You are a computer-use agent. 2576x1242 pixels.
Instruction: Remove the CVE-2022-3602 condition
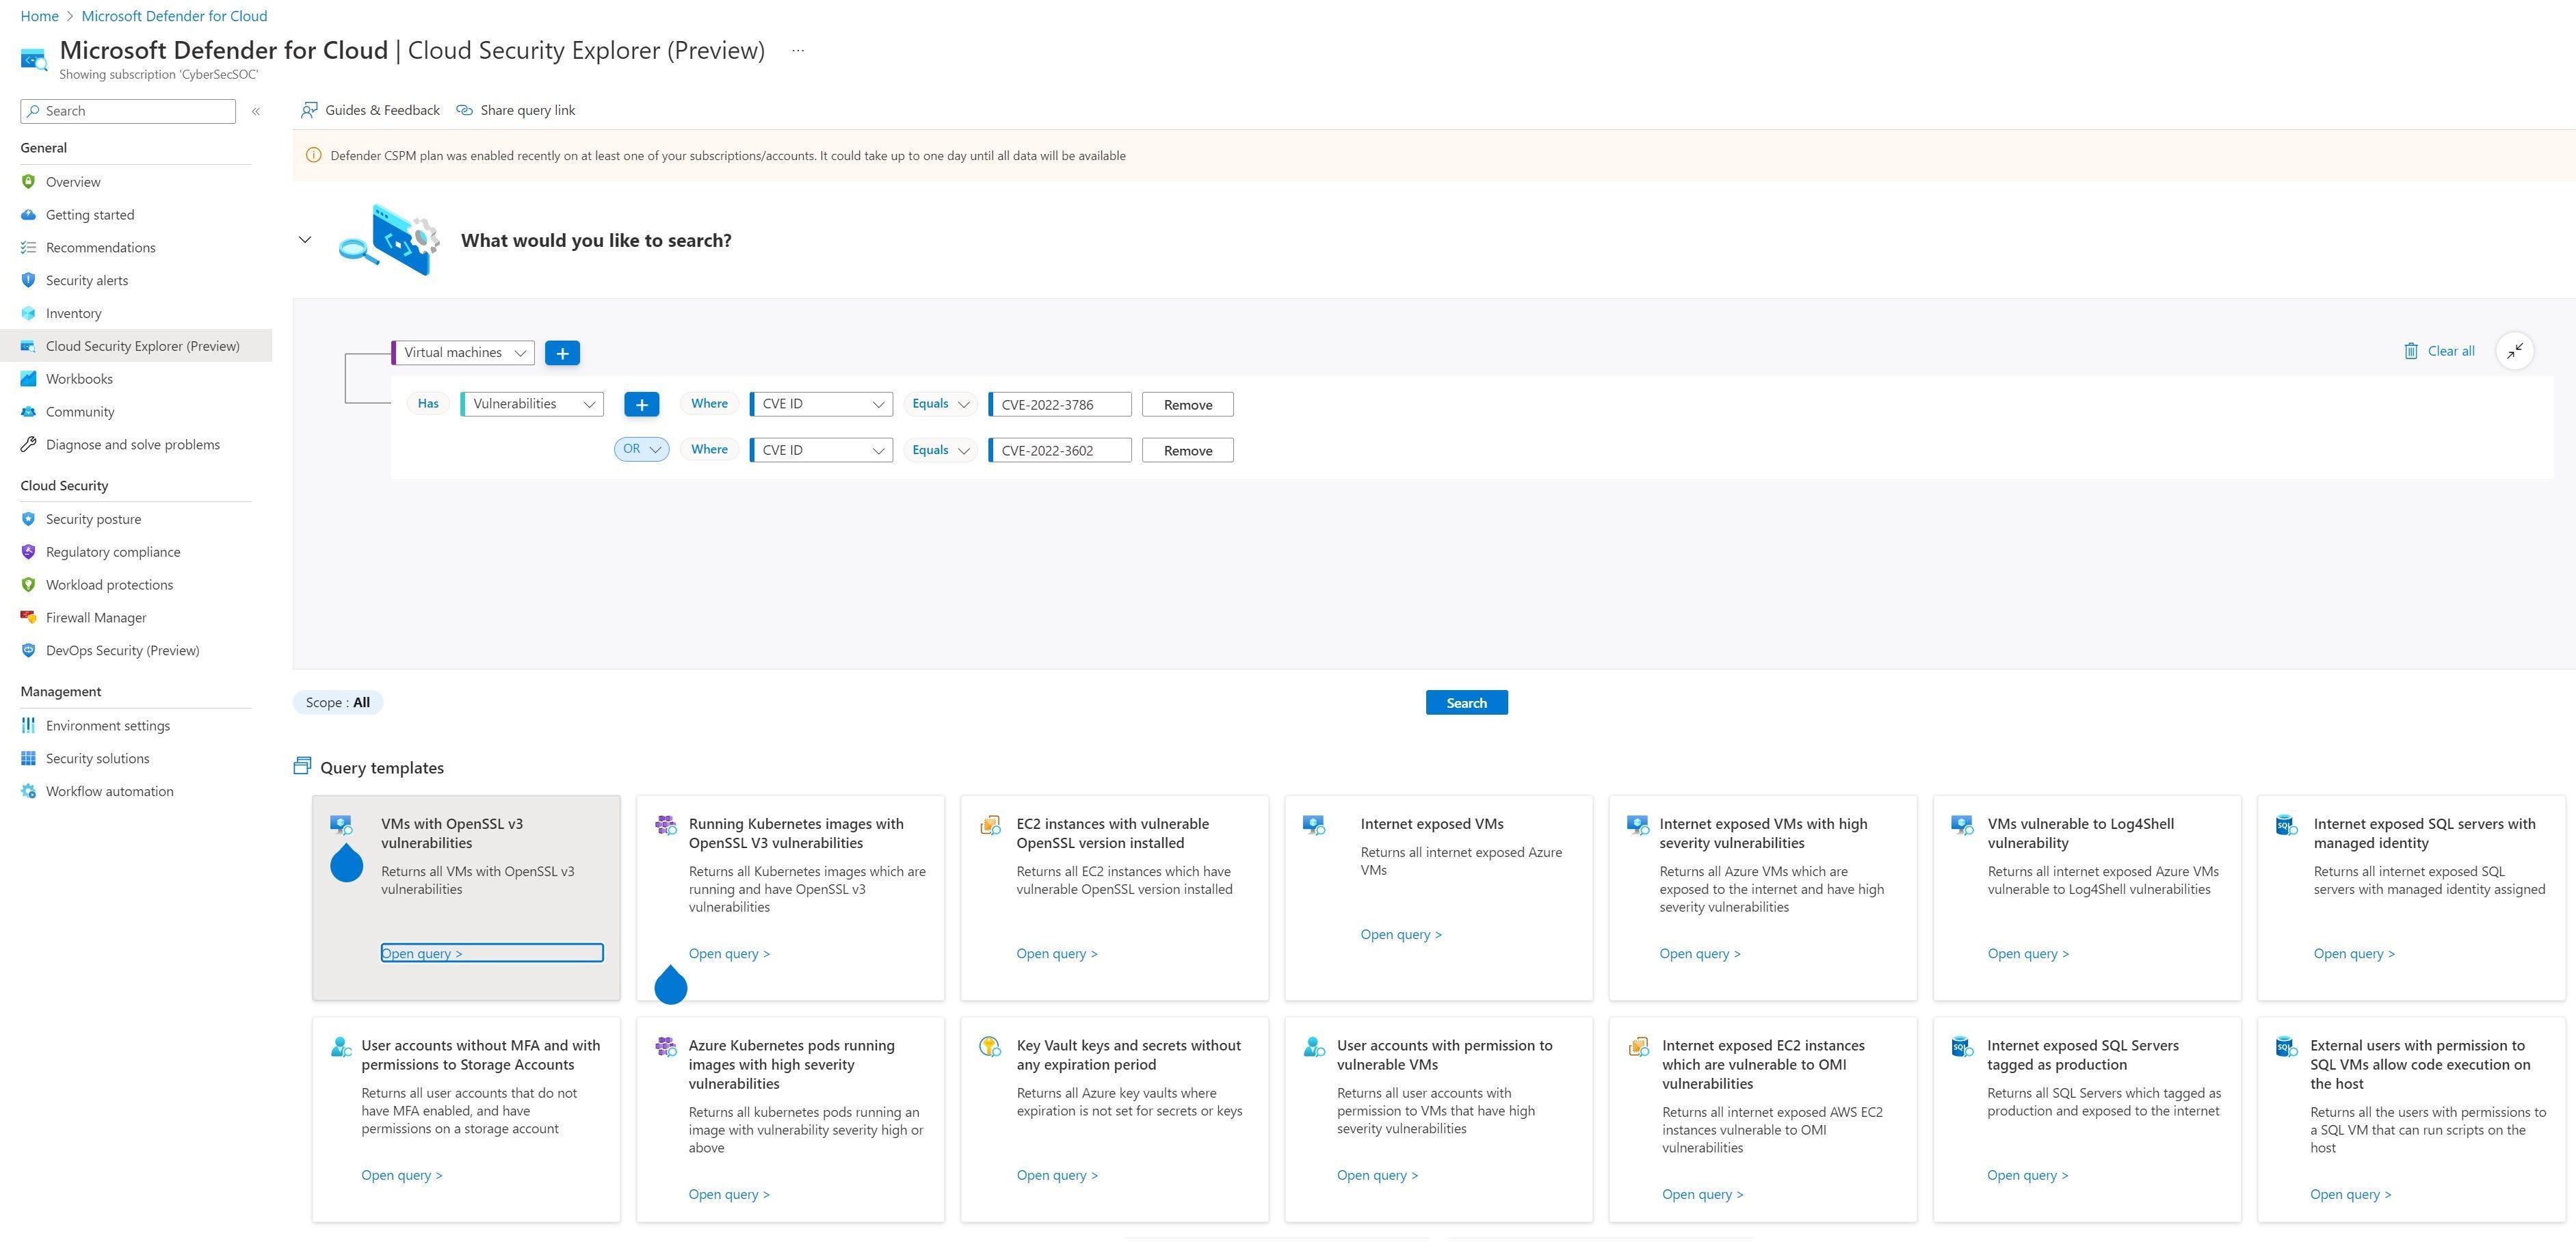click(x=1187, y=451)
